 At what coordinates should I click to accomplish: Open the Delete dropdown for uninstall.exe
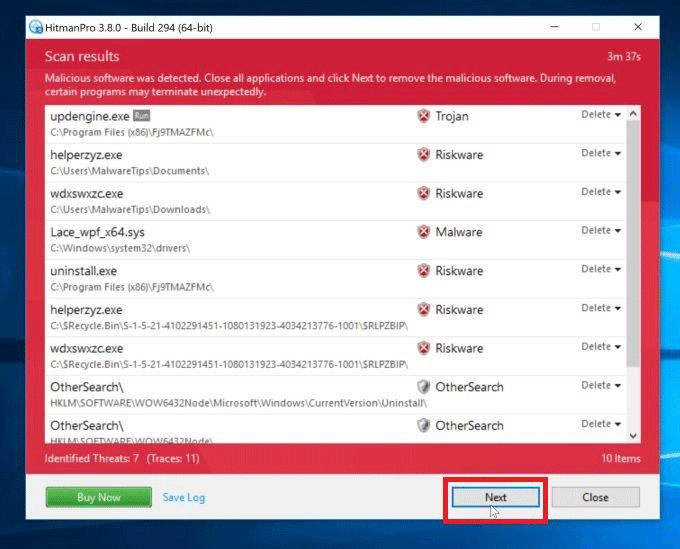(x=601, y=269)
